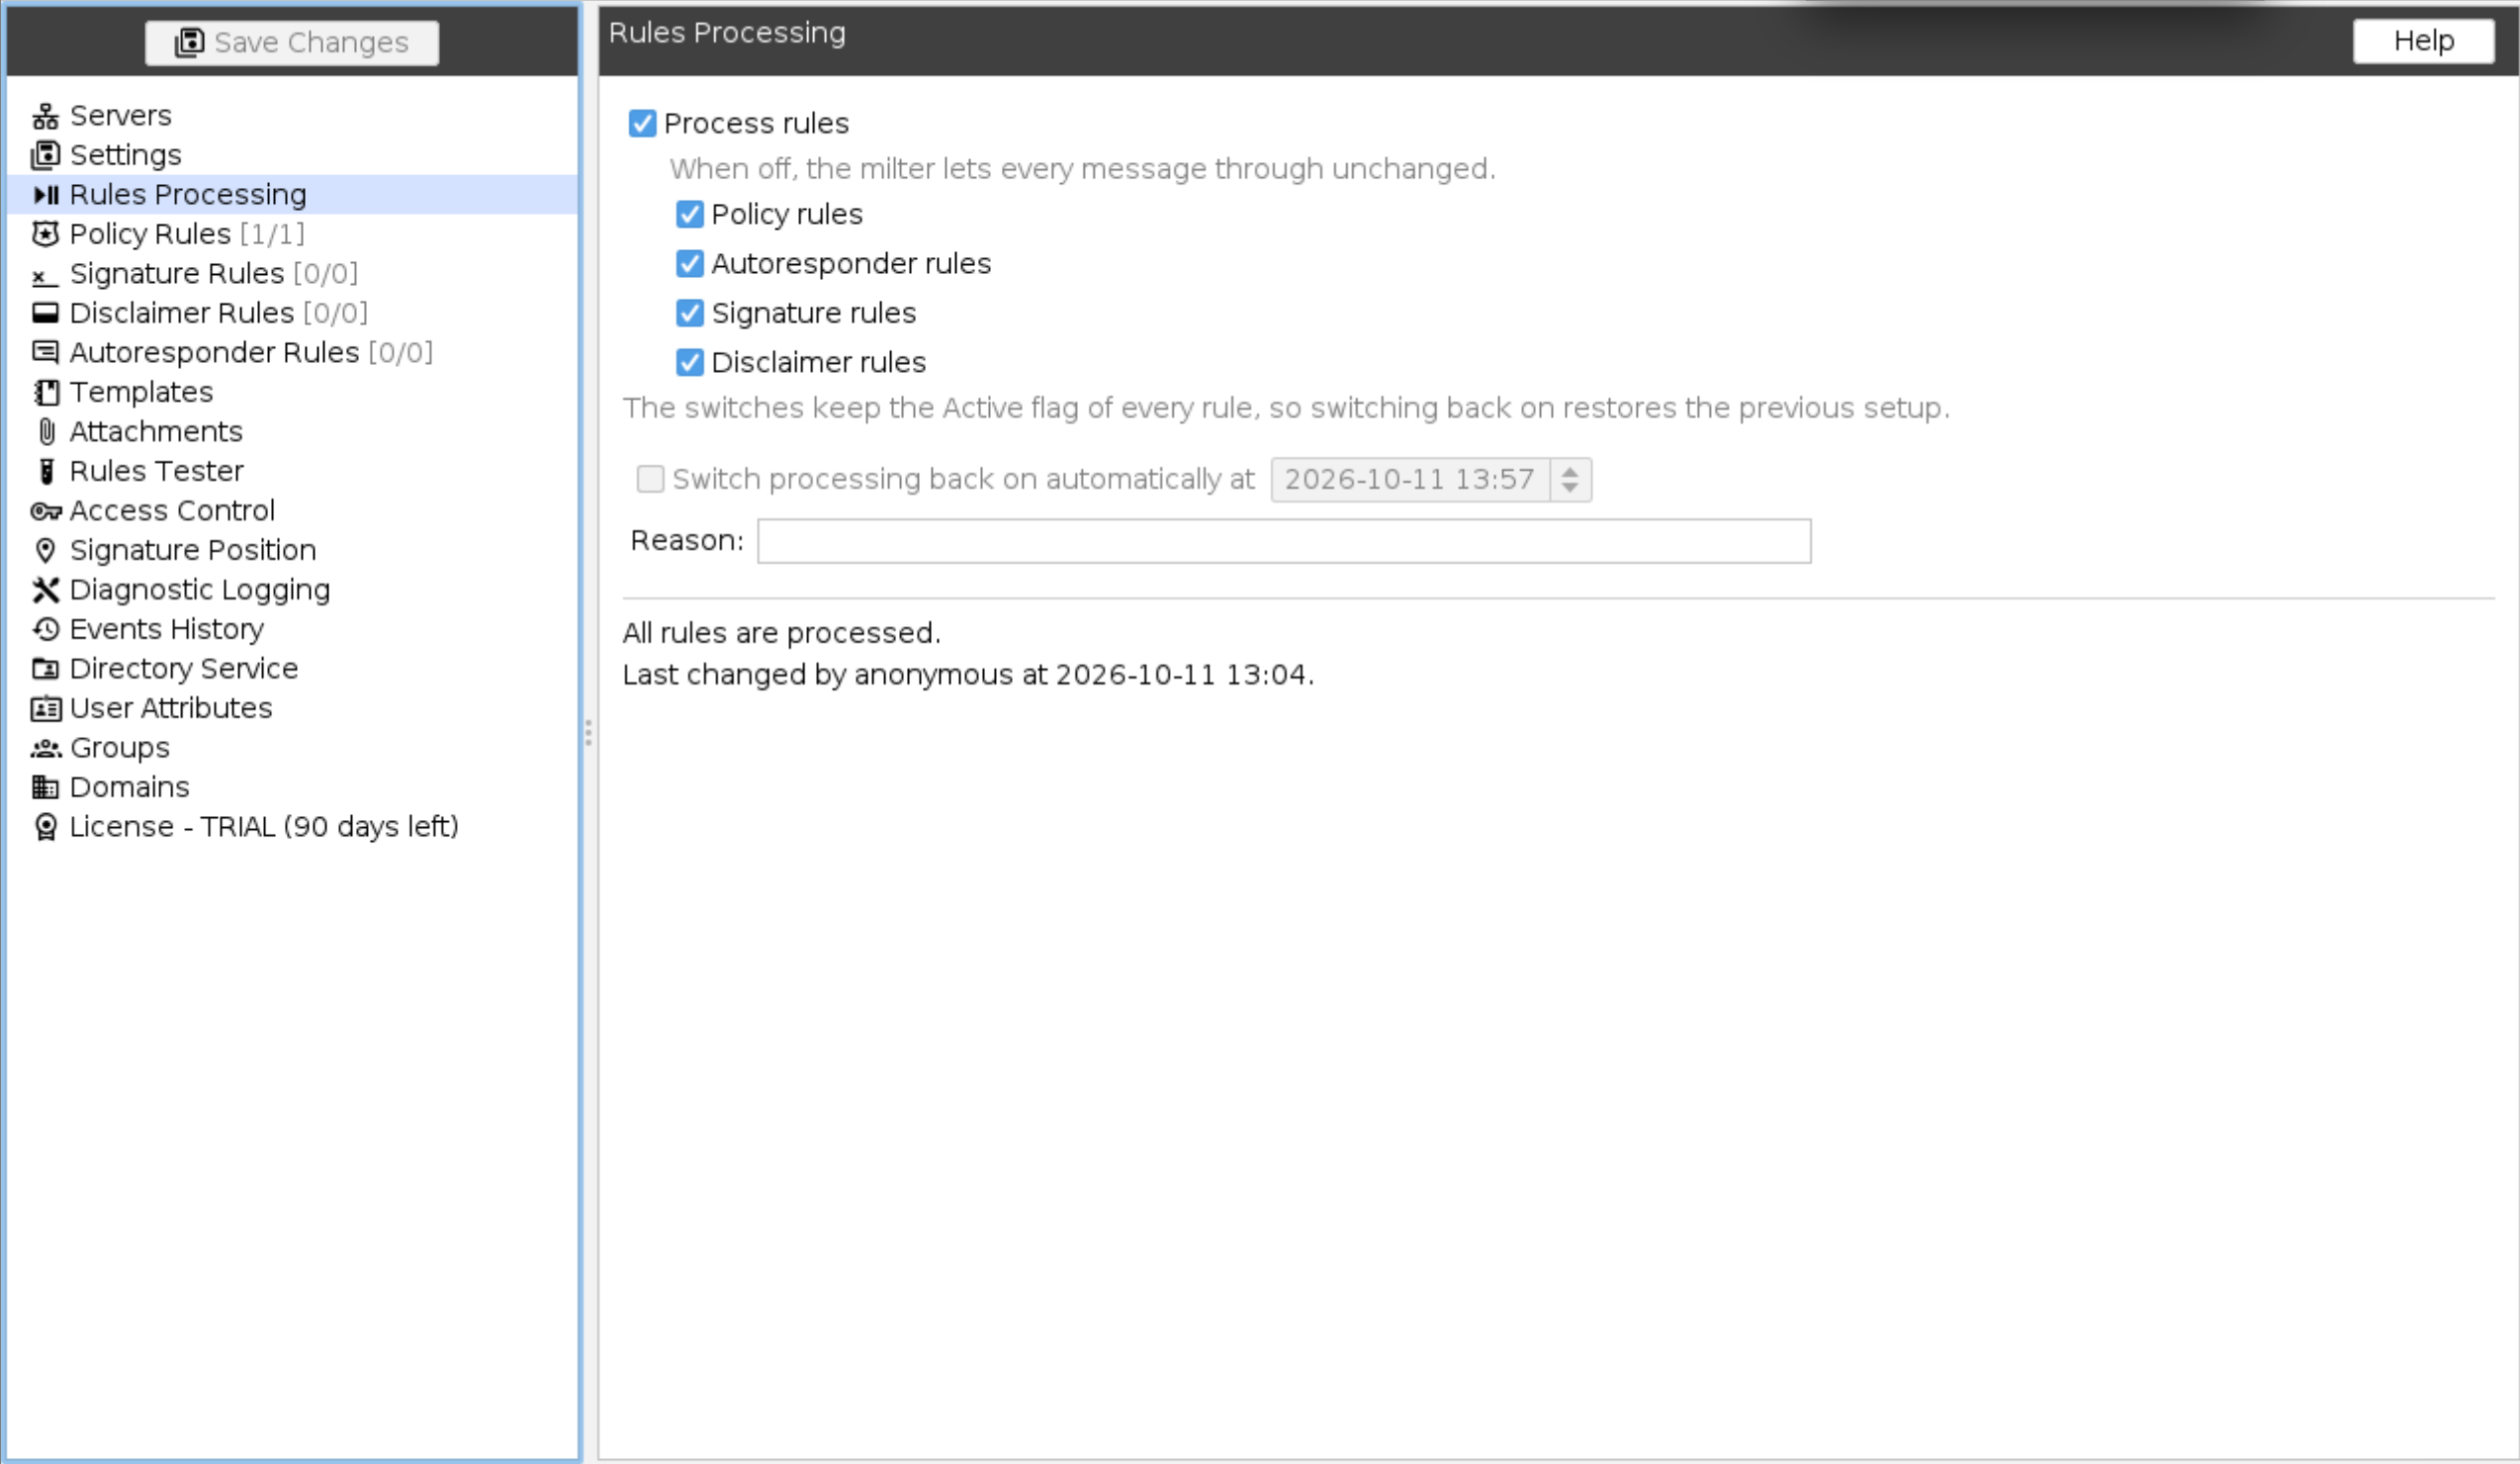Enable Switch processing back on automatically

coord(650,479)
